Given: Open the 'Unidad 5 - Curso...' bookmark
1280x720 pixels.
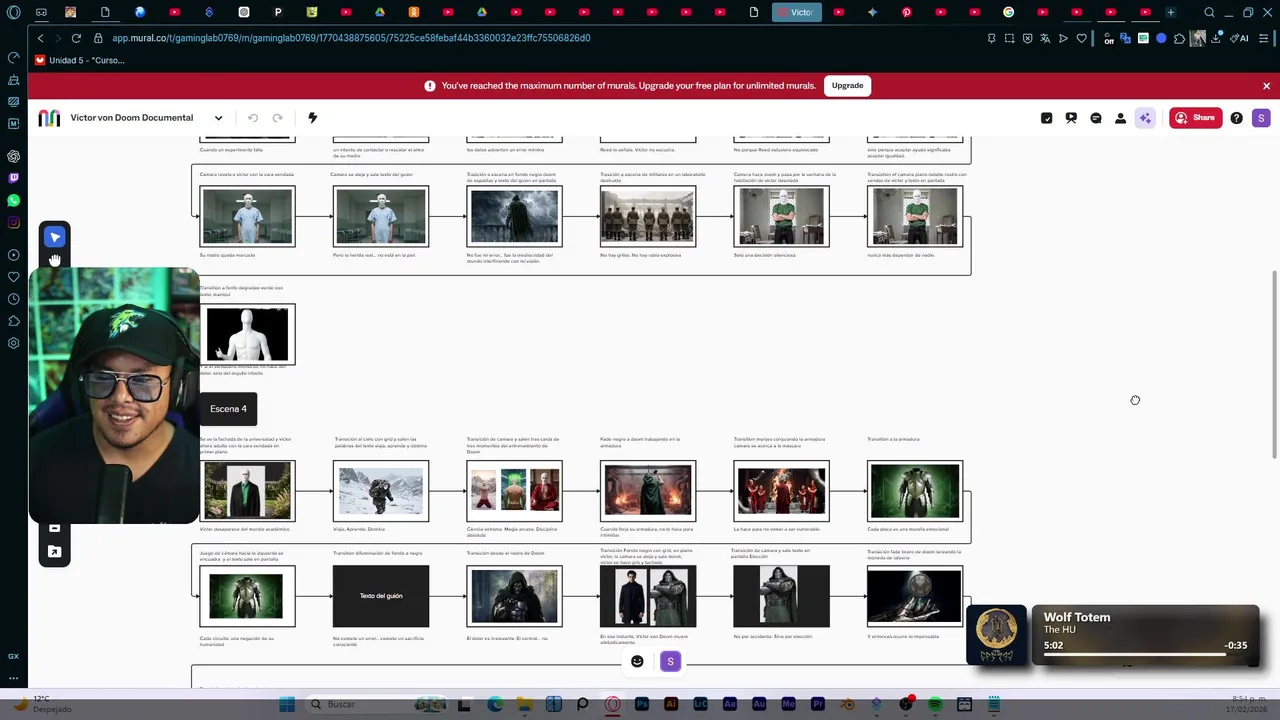Looking at the screenshot, I should tap(79, 60).
